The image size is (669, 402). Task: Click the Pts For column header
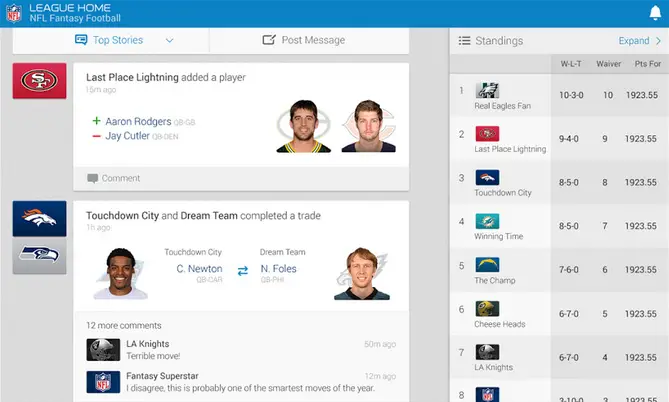(x=648, y=64)
